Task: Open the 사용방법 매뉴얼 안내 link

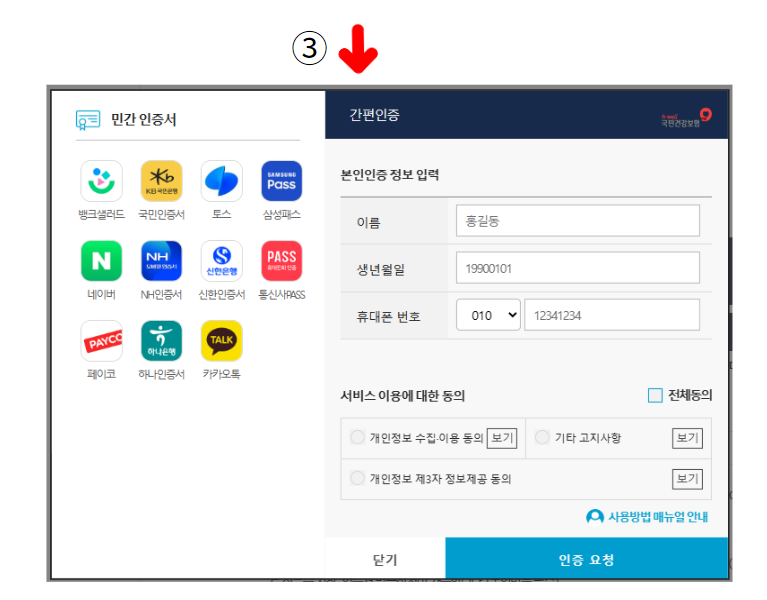Action: point(647,516)
